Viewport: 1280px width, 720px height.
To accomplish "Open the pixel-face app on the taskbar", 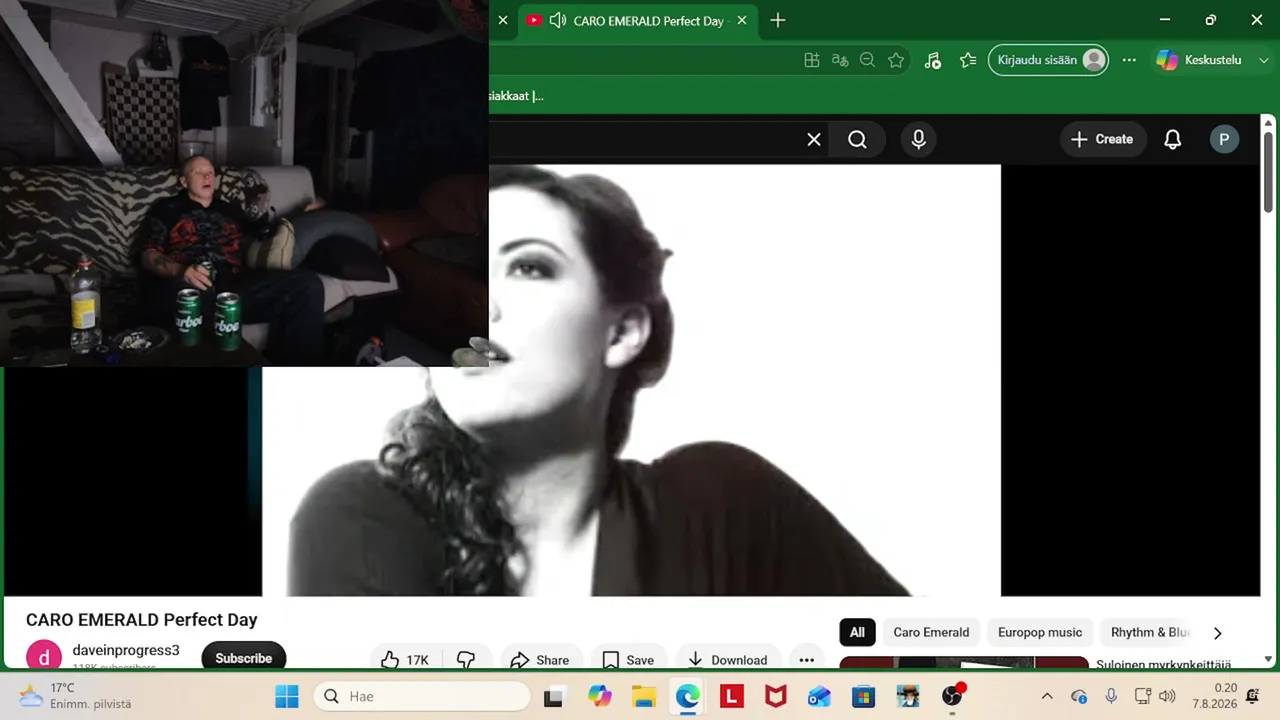I will coord(908,696).
